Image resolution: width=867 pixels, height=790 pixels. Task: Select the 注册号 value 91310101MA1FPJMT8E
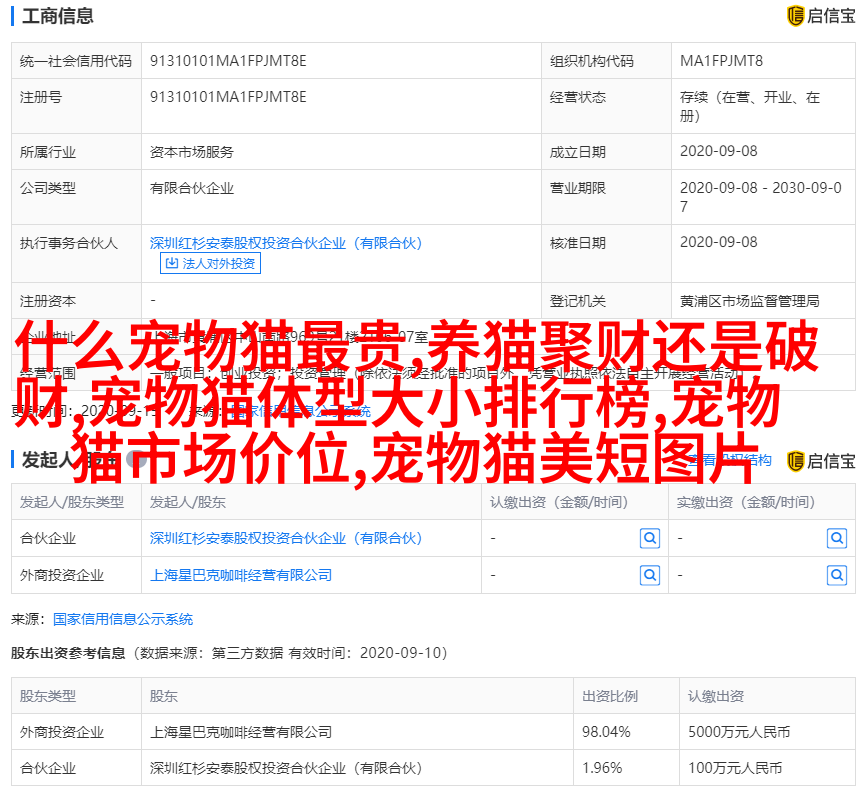[228, 97]
